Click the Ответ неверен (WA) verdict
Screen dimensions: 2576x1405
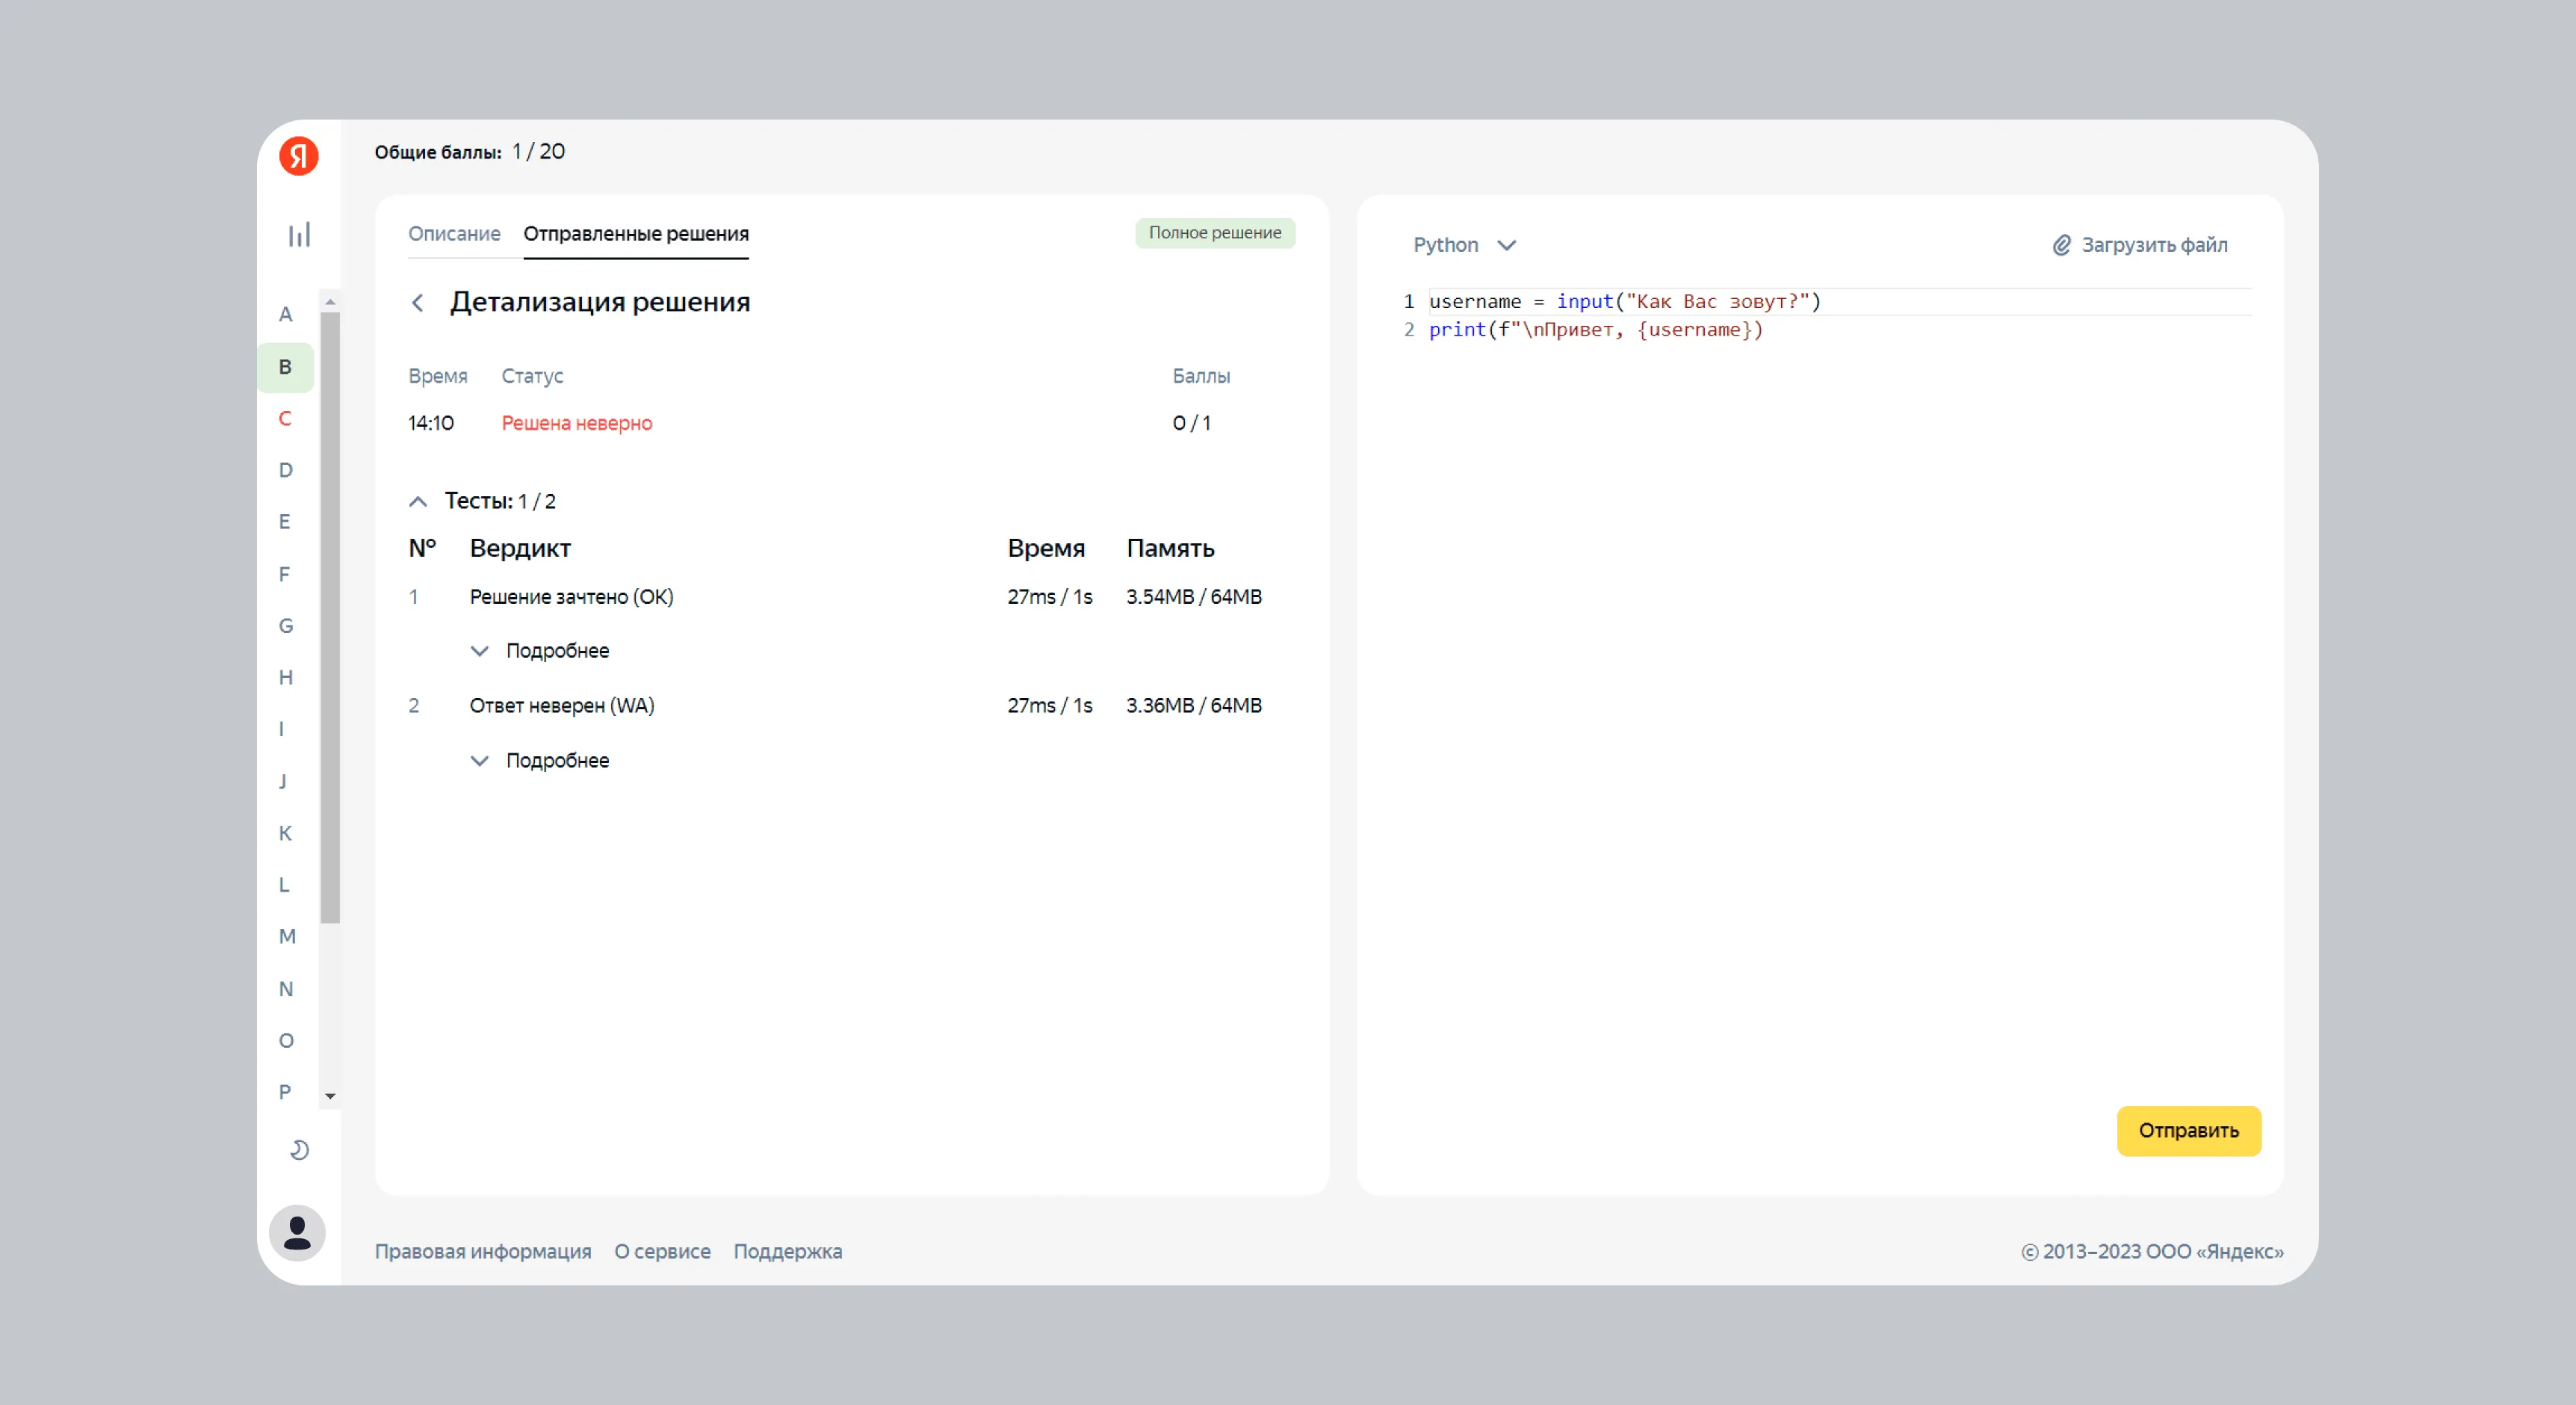[562, 706]
